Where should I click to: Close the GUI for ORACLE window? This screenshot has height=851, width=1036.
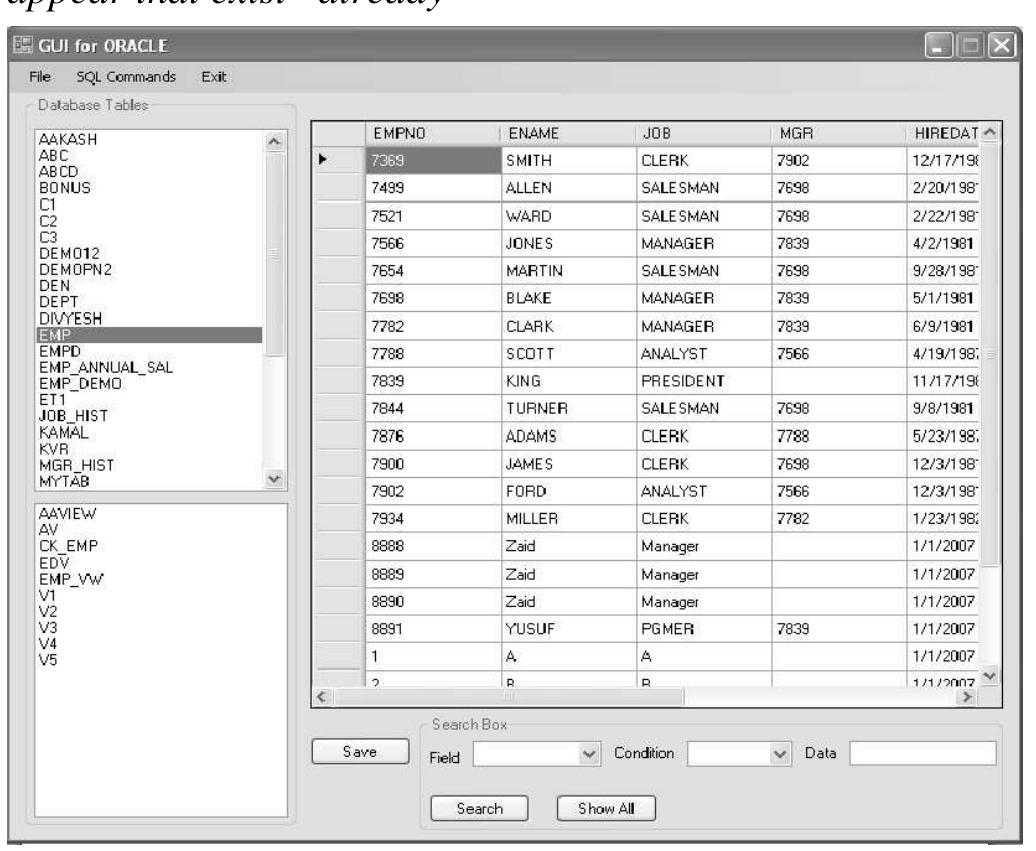click(1002, 46)
